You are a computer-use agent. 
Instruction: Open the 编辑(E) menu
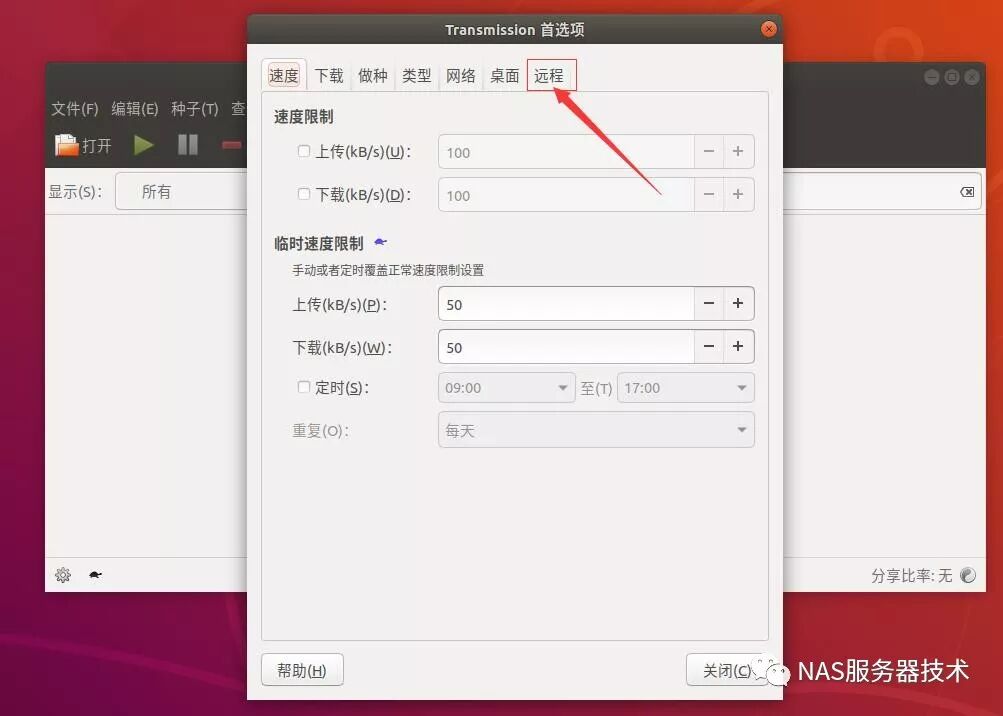point(135,109)
